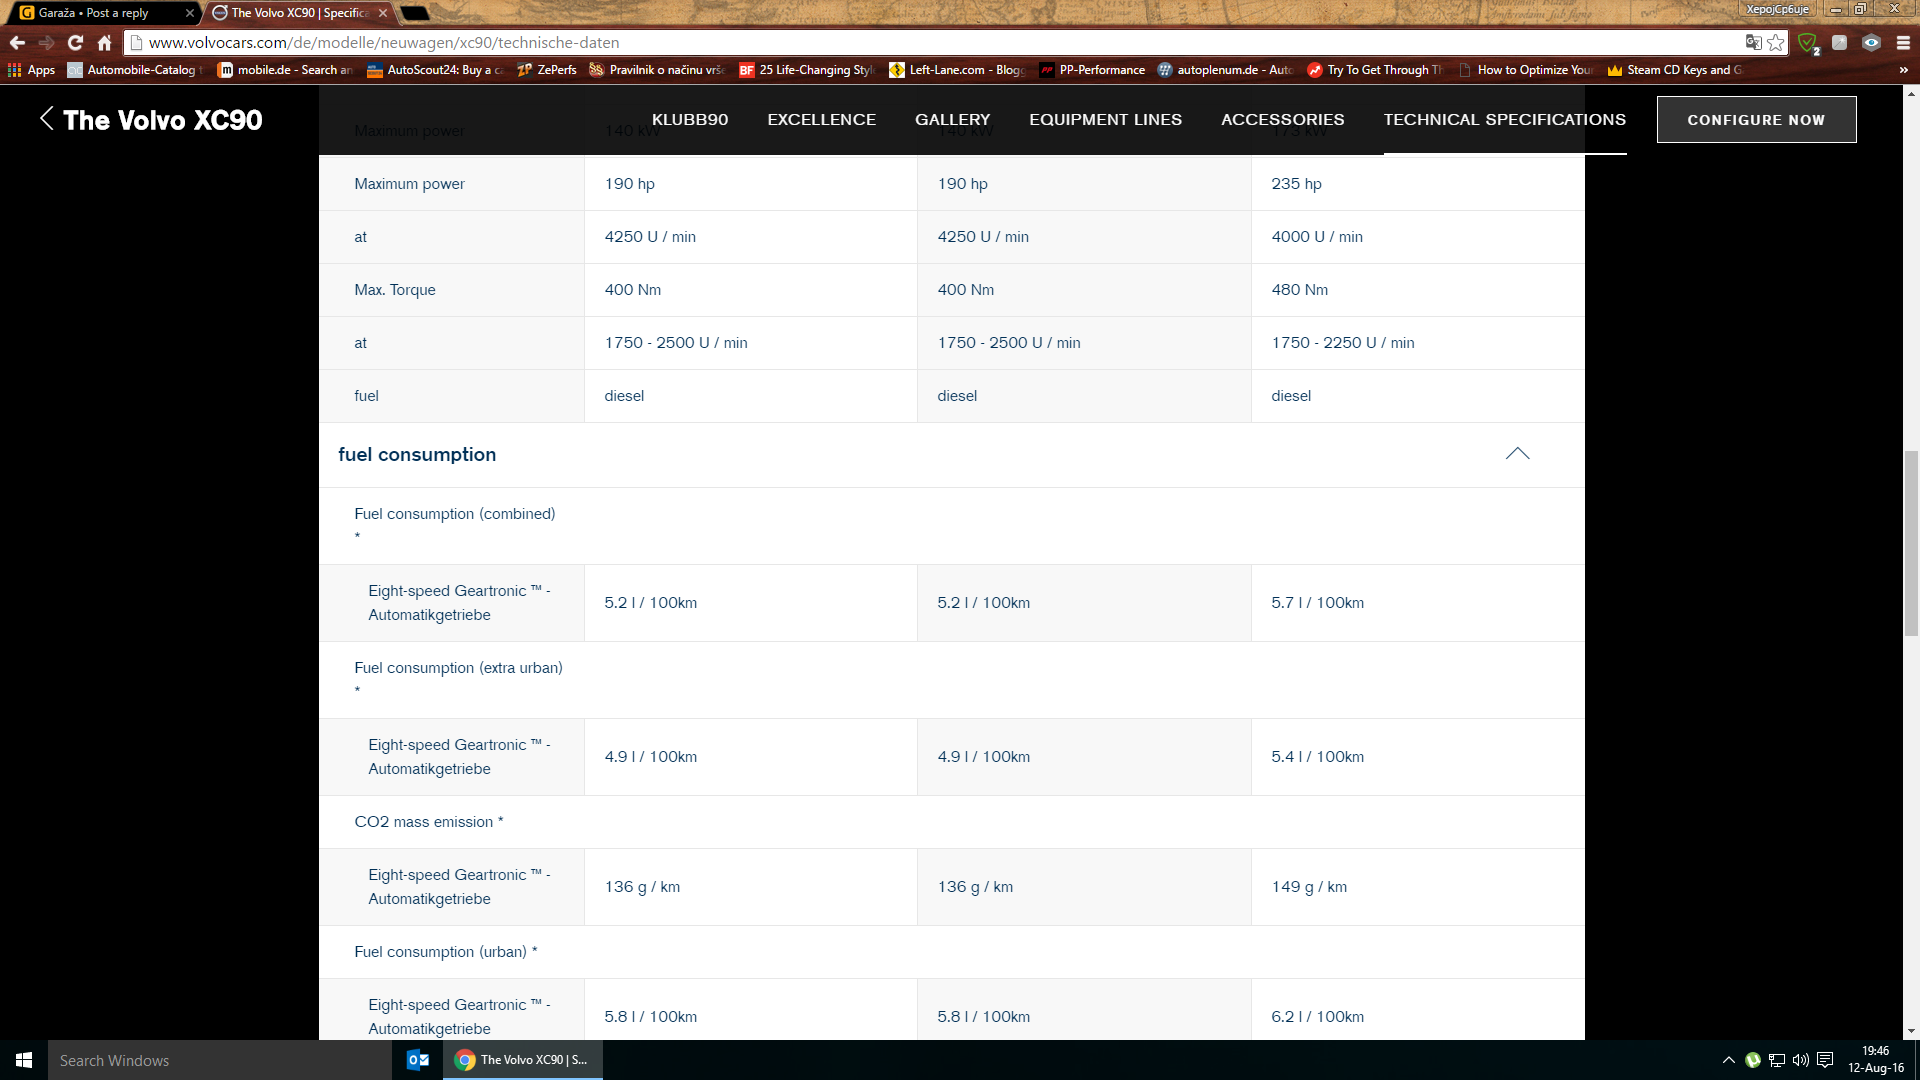Click the CONFIGURE NOW button

1756,119
